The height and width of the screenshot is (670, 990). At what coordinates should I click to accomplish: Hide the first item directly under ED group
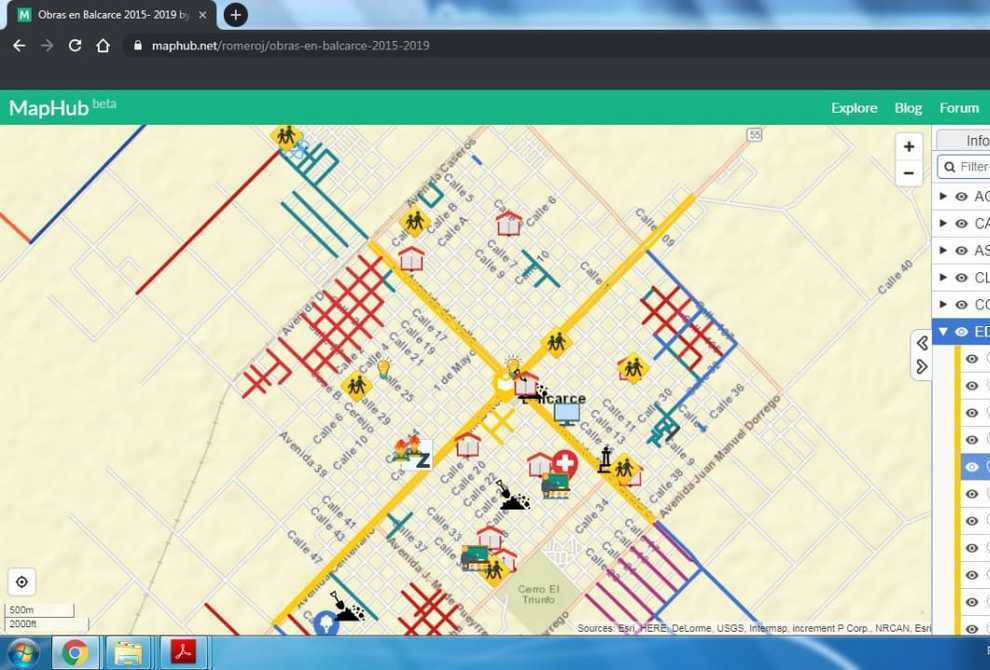[972, 359]
